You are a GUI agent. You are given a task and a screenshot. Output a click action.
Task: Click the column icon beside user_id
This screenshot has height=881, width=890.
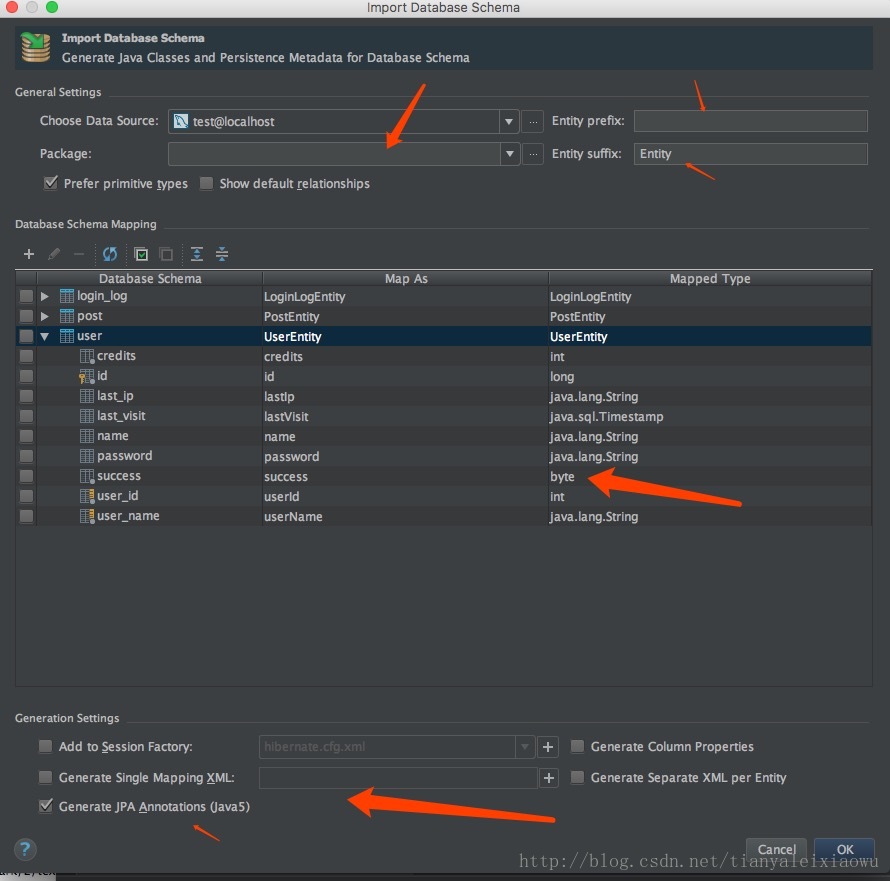tap(87, 496)
